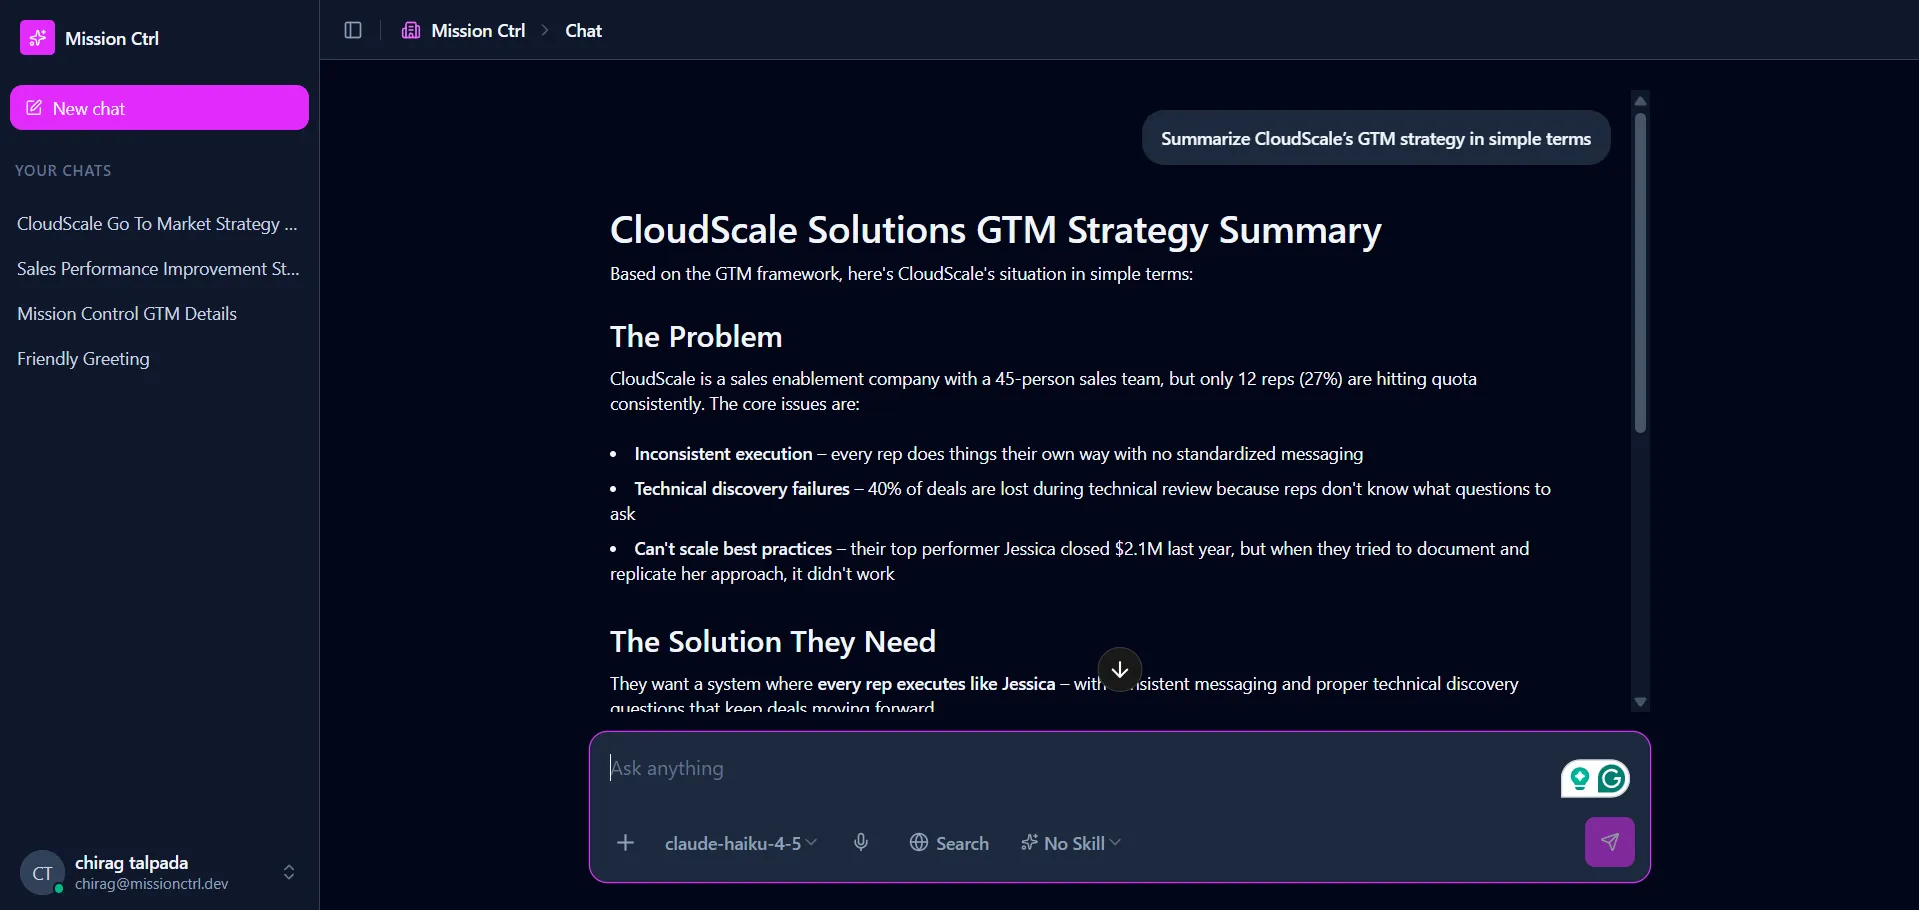Click the account switcher chevrons beside chirag talpada
This screenshot has width=1919, height=910.
tap(289, 871)
